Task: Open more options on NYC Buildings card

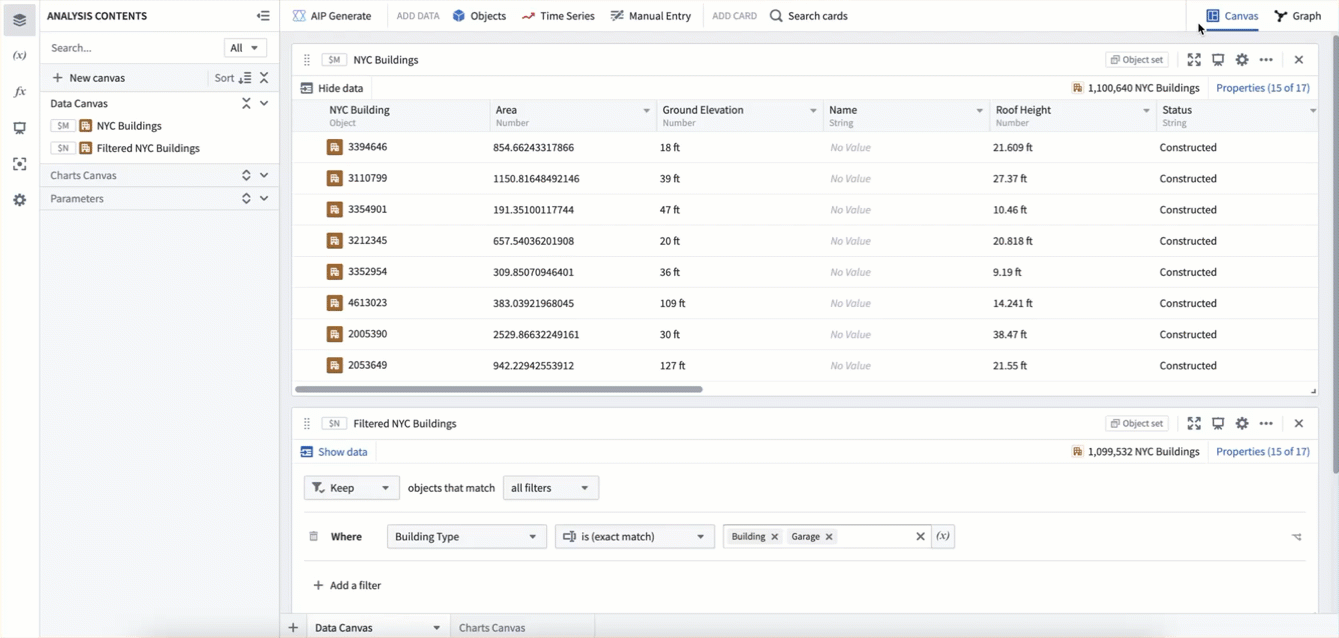Action: click(1266, 60)
